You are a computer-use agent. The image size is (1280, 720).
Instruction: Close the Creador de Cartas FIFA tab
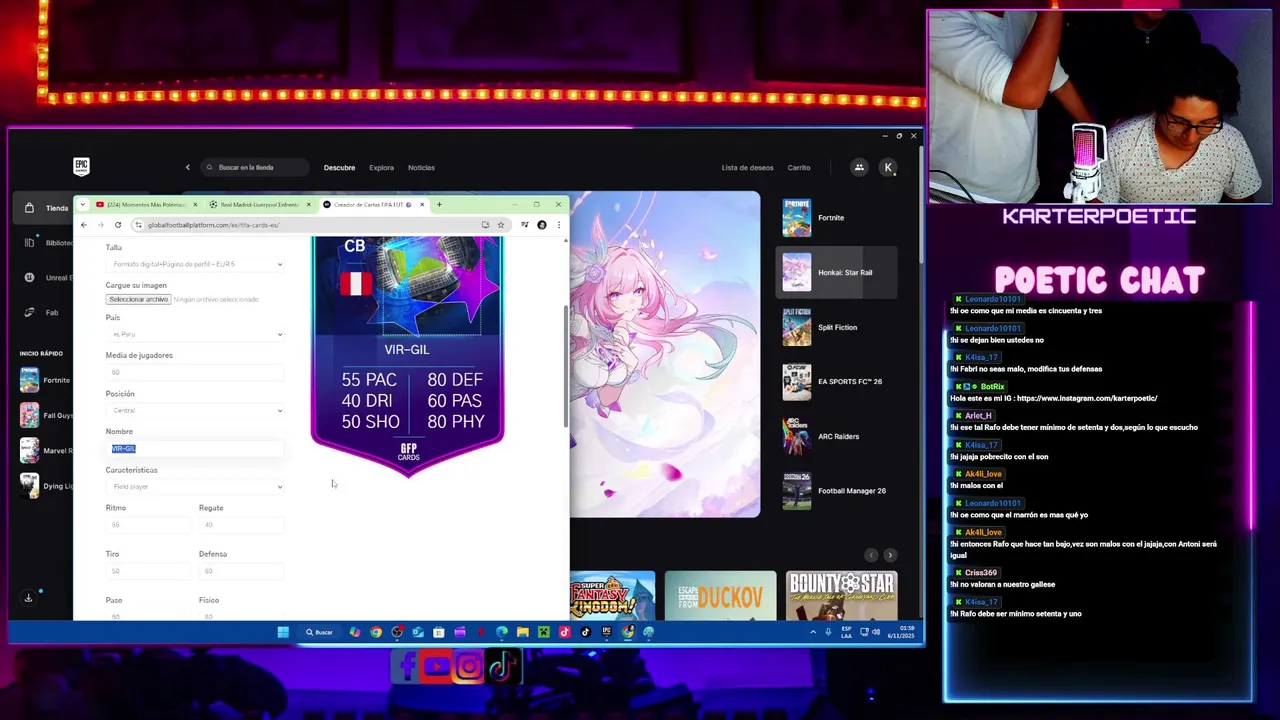tap(422, 204)
